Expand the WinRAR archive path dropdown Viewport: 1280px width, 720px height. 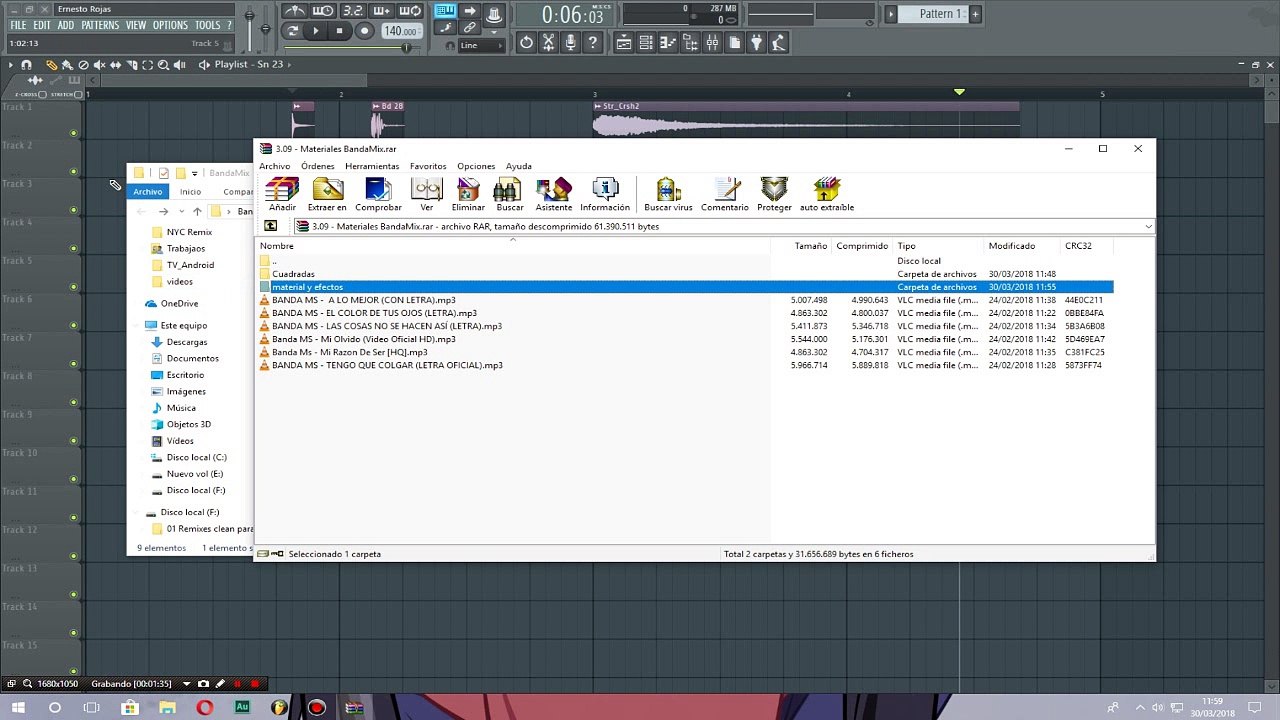[1148, 226]
